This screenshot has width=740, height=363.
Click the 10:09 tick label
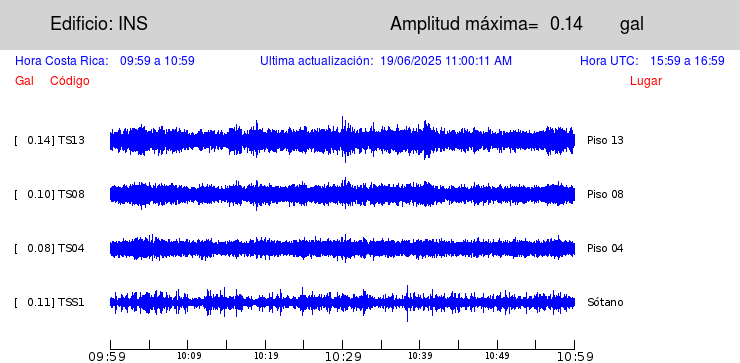187,355
